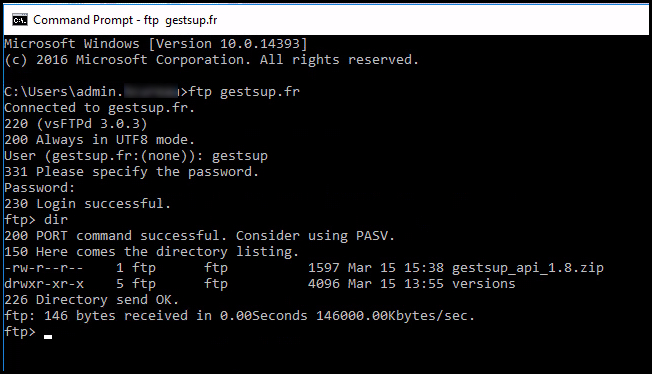The image size is (652, 374).
Task: Click the 'versions' directory name
Action: pyautogui.click(x=484, y=284)
